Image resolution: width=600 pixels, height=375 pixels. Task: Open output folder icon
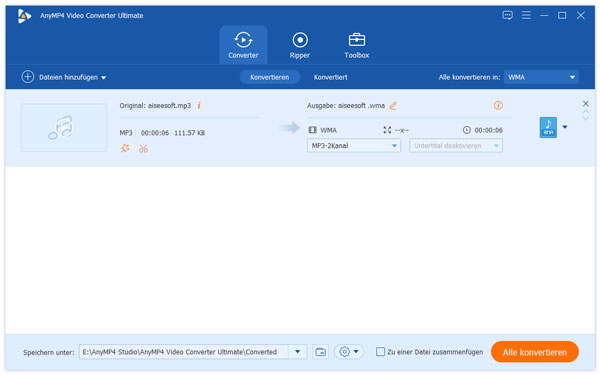320,352
